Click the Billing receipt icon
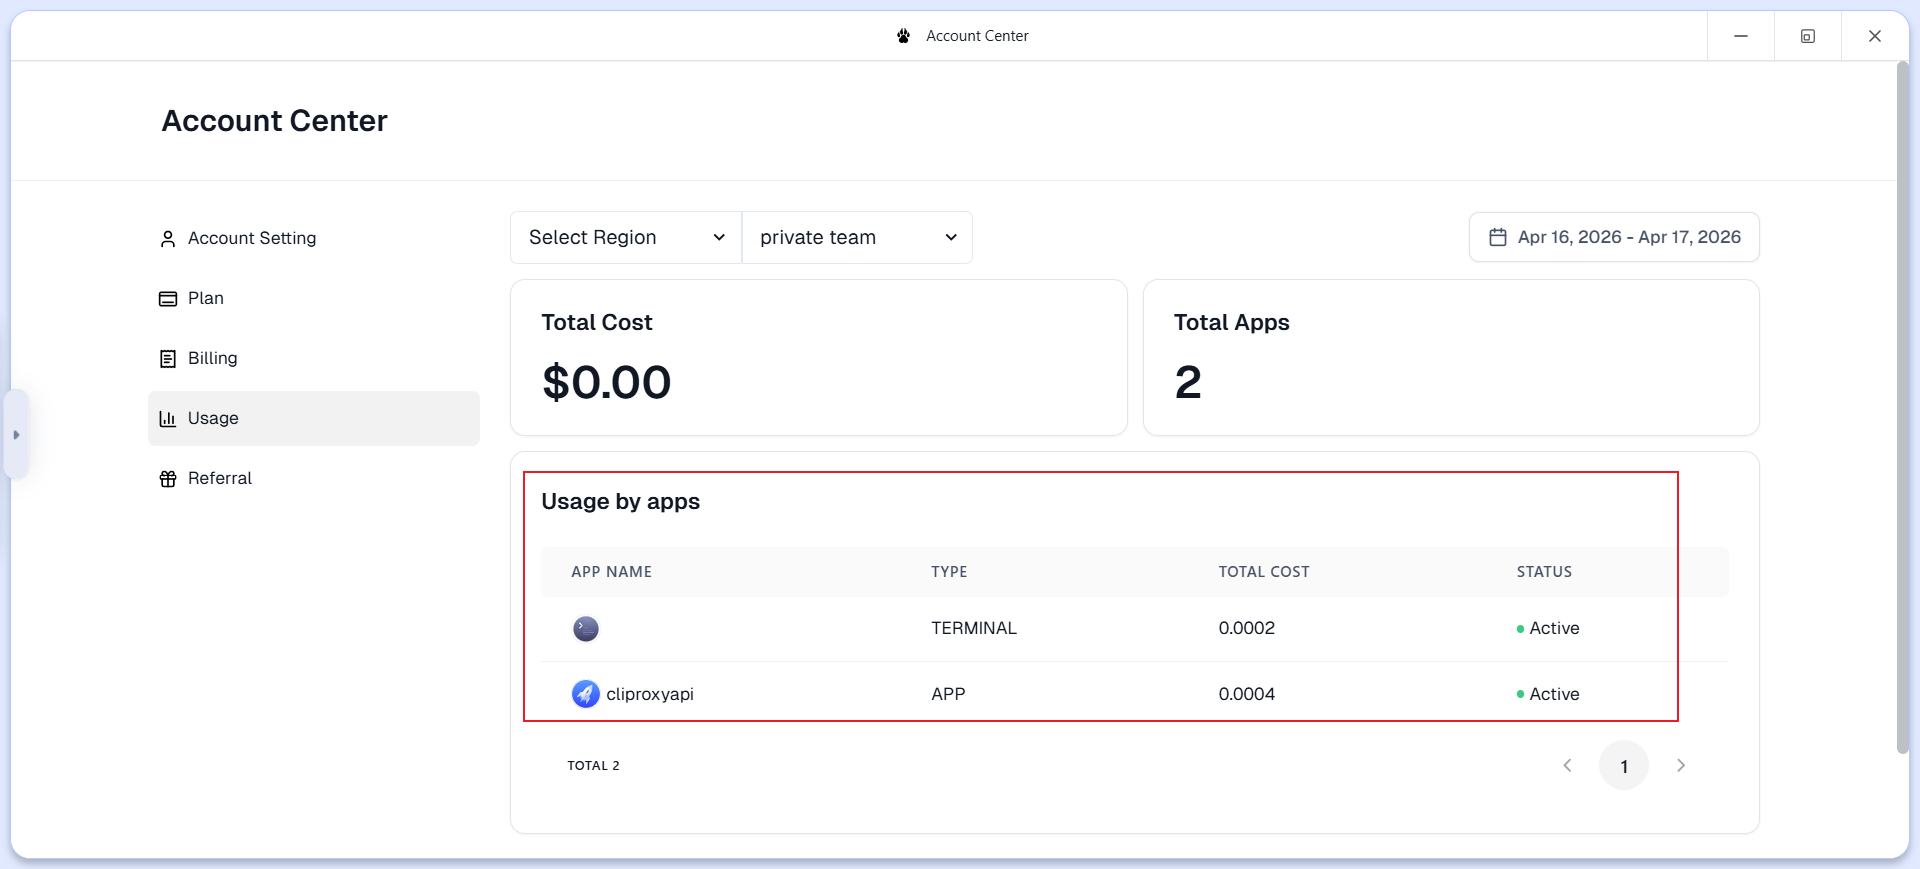1920x869 pixels. click(x=168, y=359)
